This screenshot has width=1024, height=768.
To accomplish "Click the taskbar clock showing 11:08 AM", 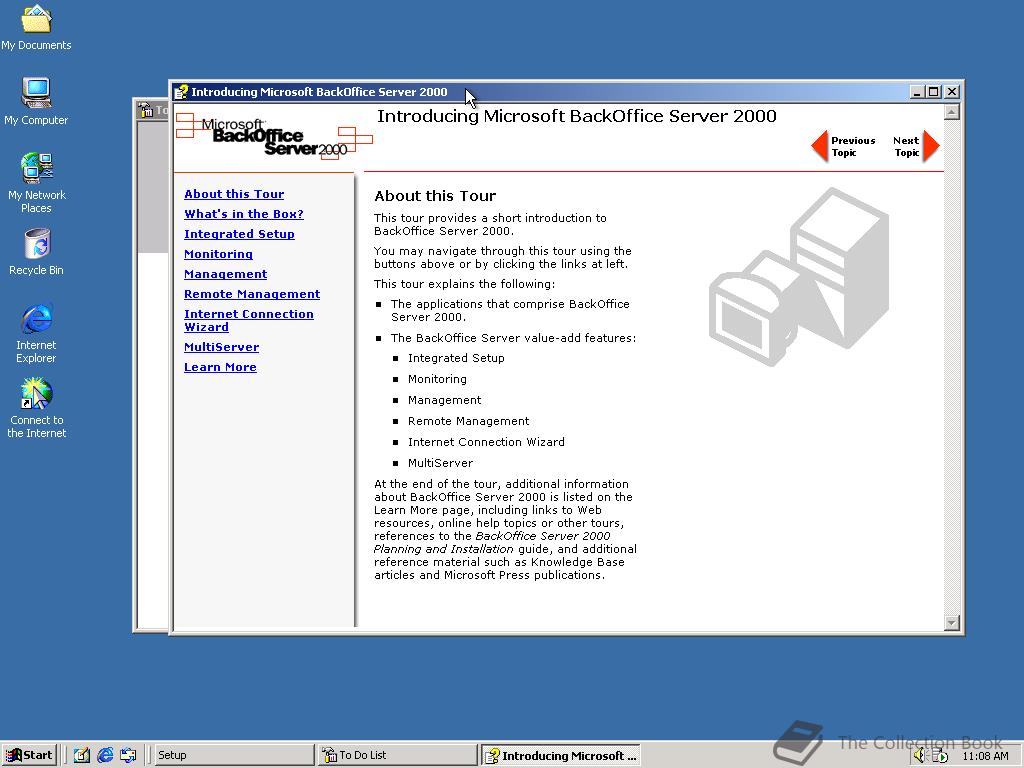I will pos(985,756).
